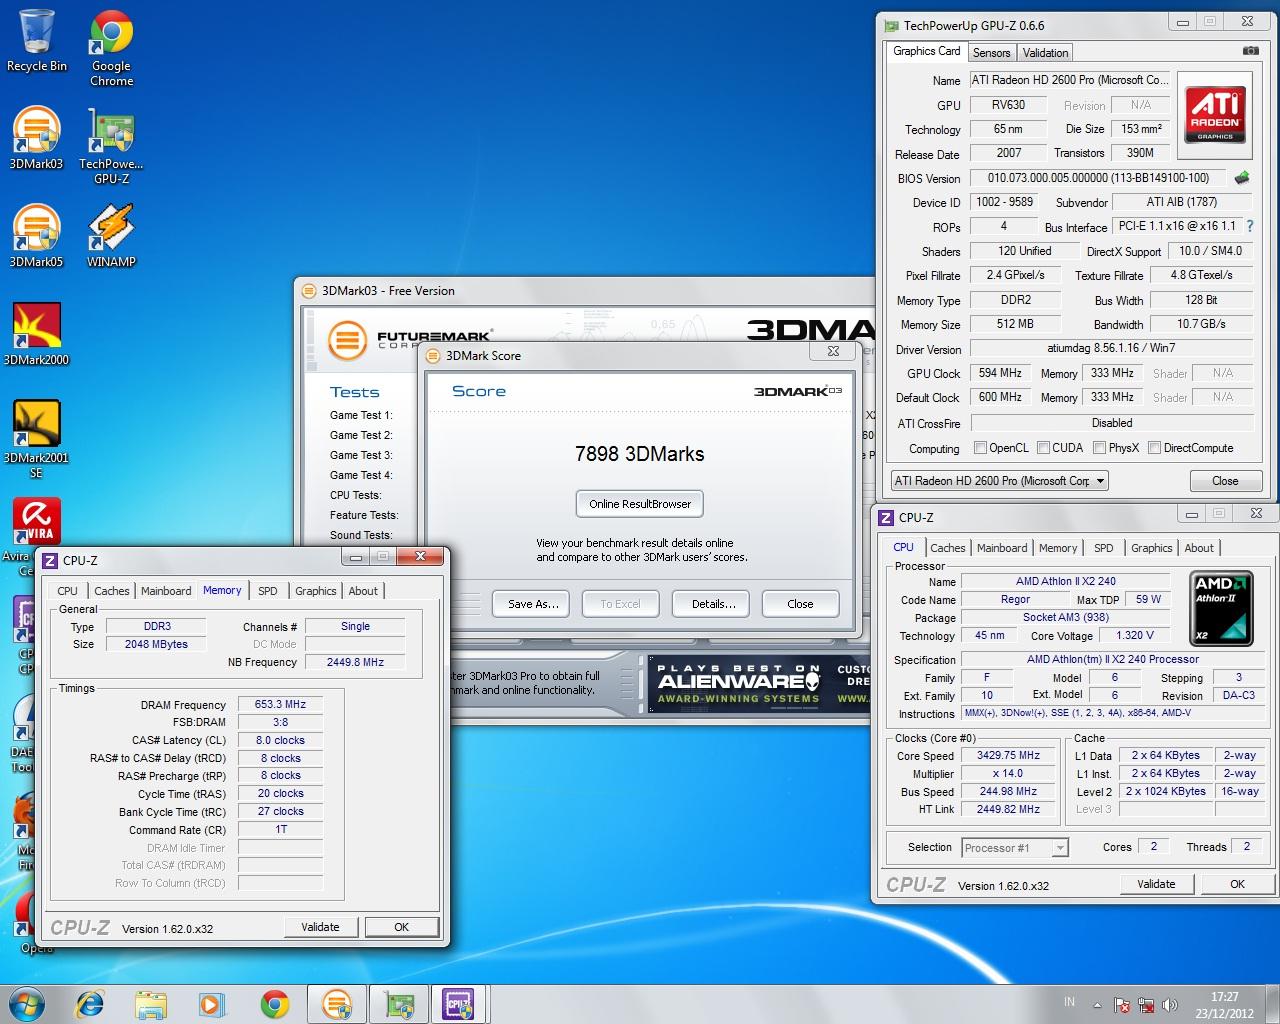Open the Google Chrome desktop shortcut
Image resolution: width=1280 pixels, height=1024 pixels.
click(111, 48)
